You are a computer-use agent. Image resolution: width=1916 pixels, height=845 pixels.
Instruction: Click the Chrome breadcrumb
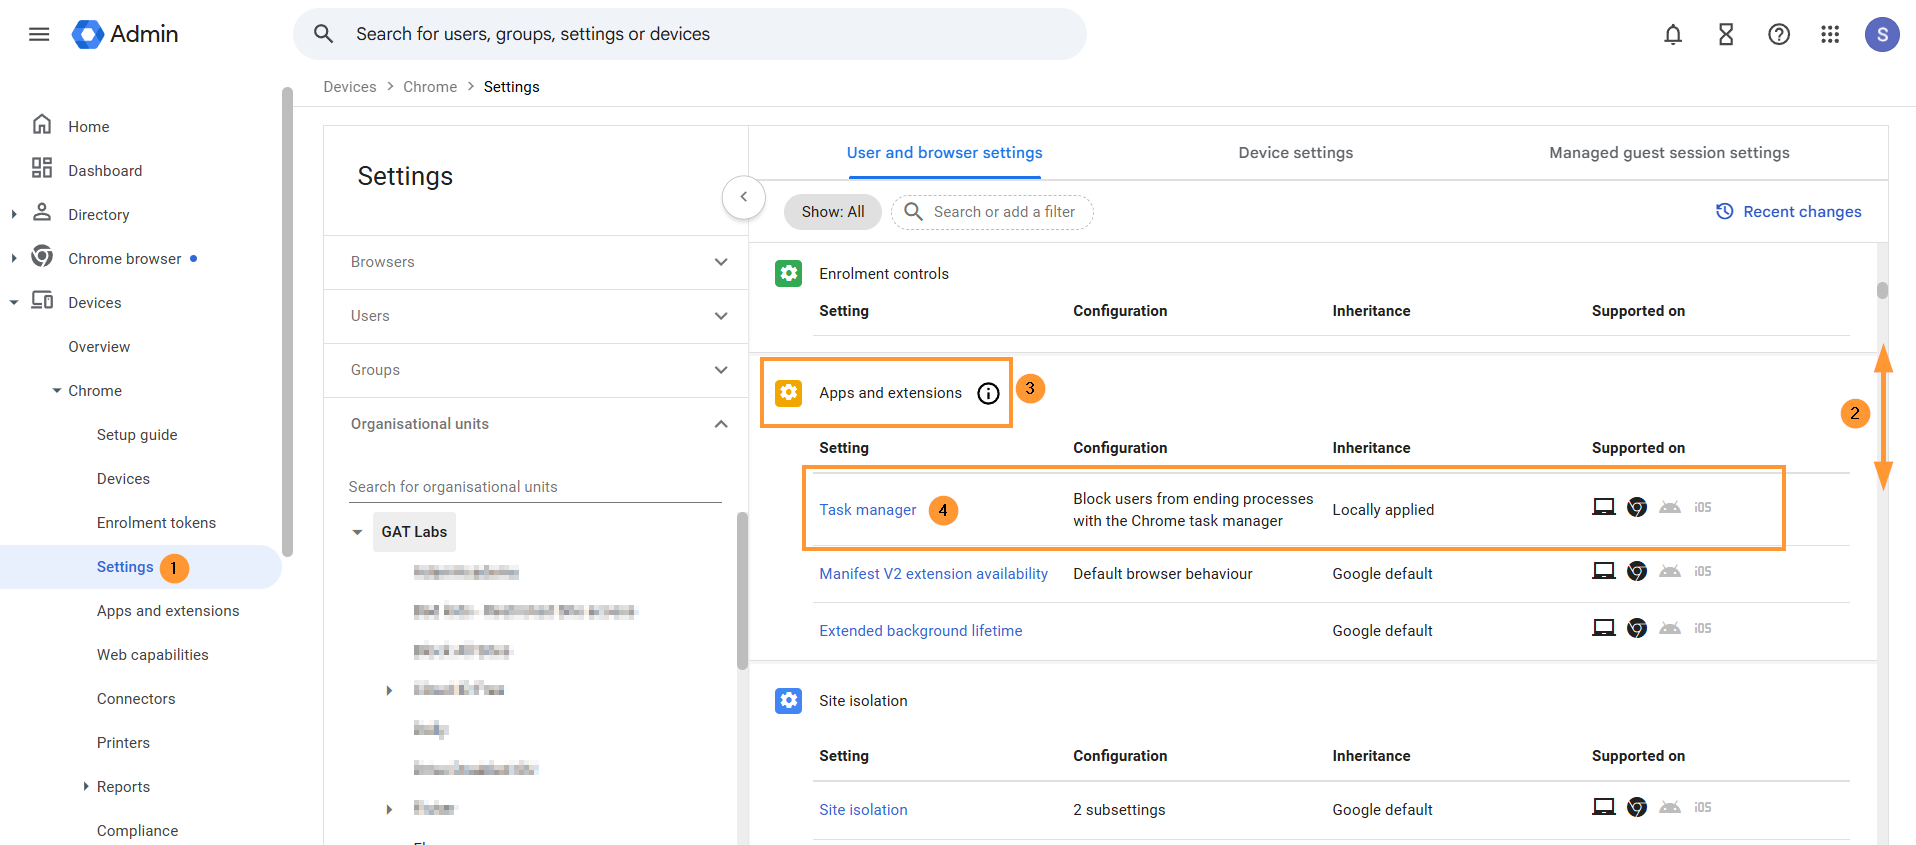(x=430, y=87)
